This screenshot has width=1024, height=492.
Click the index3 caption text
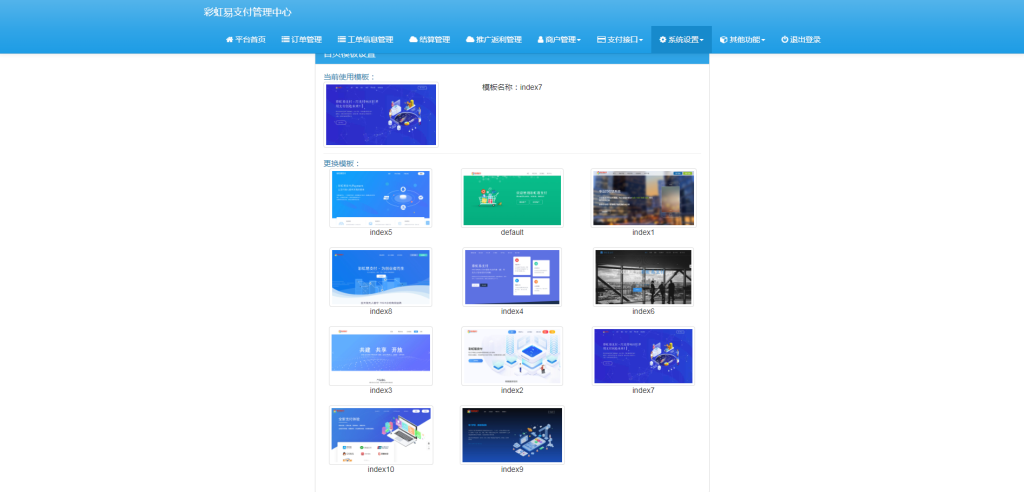click(381, 391)
